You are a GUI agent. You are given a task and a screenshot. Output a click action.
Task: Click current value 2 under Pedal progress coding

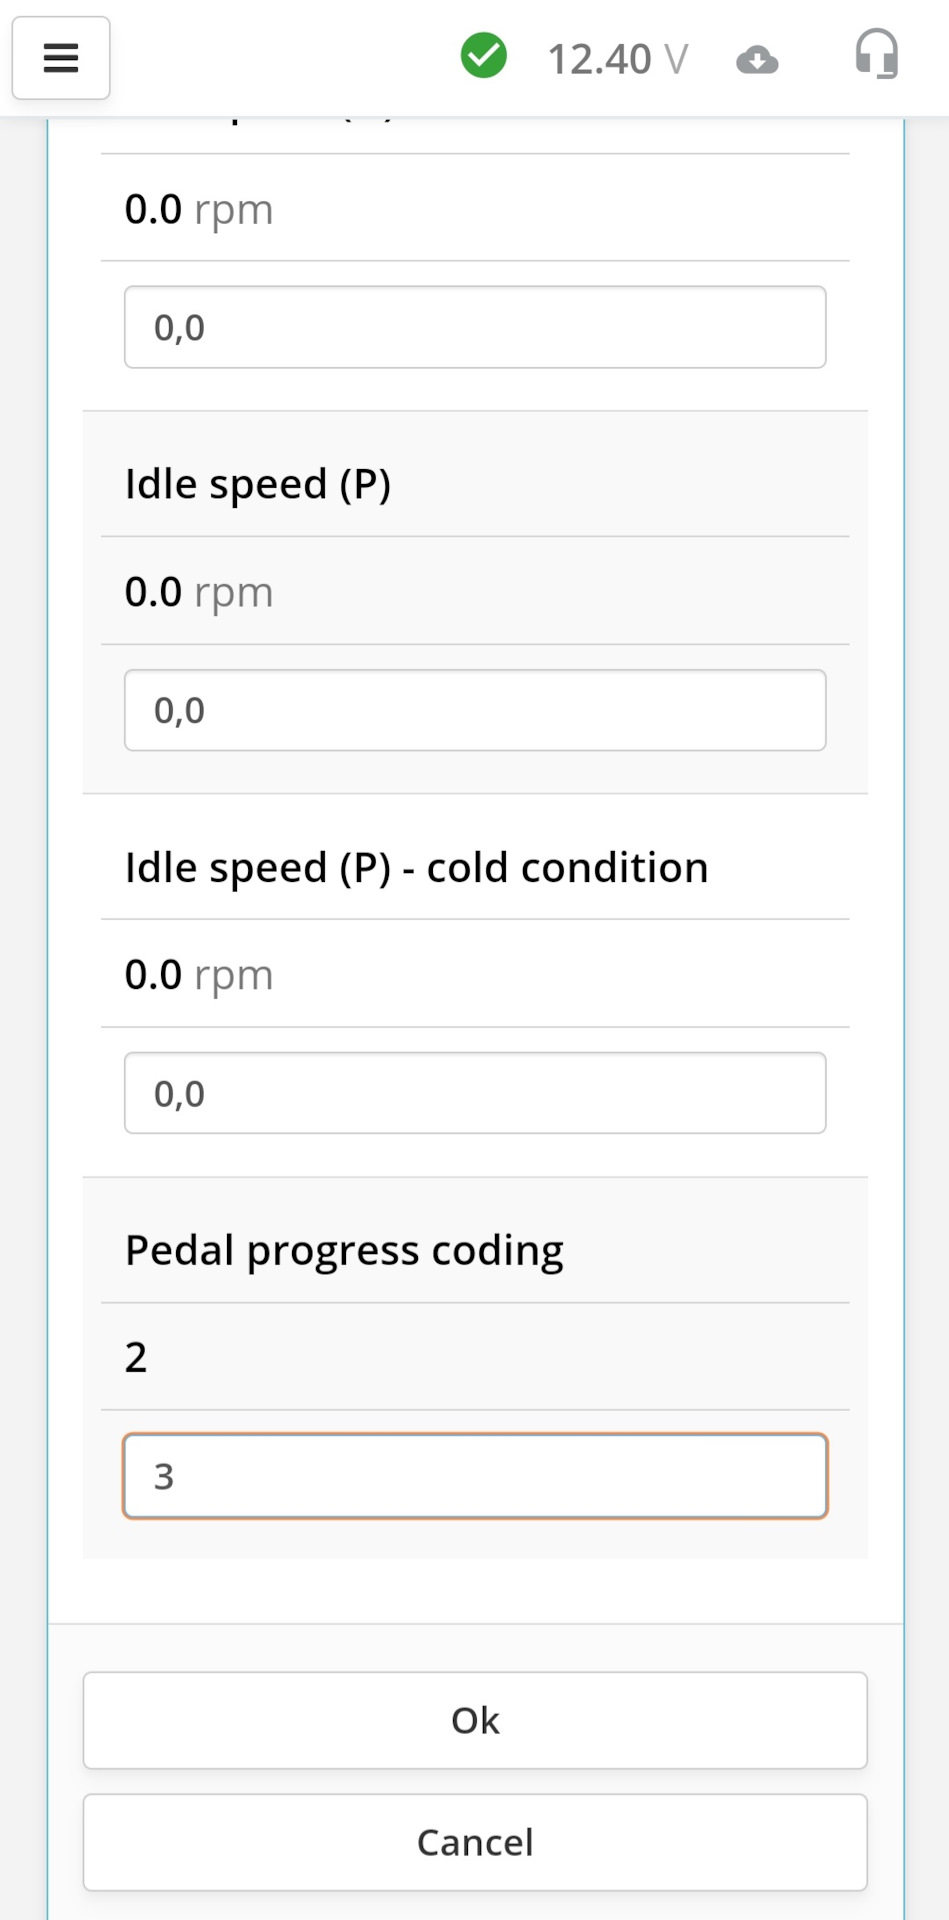pyautogui.click(x=136, y=1357)
